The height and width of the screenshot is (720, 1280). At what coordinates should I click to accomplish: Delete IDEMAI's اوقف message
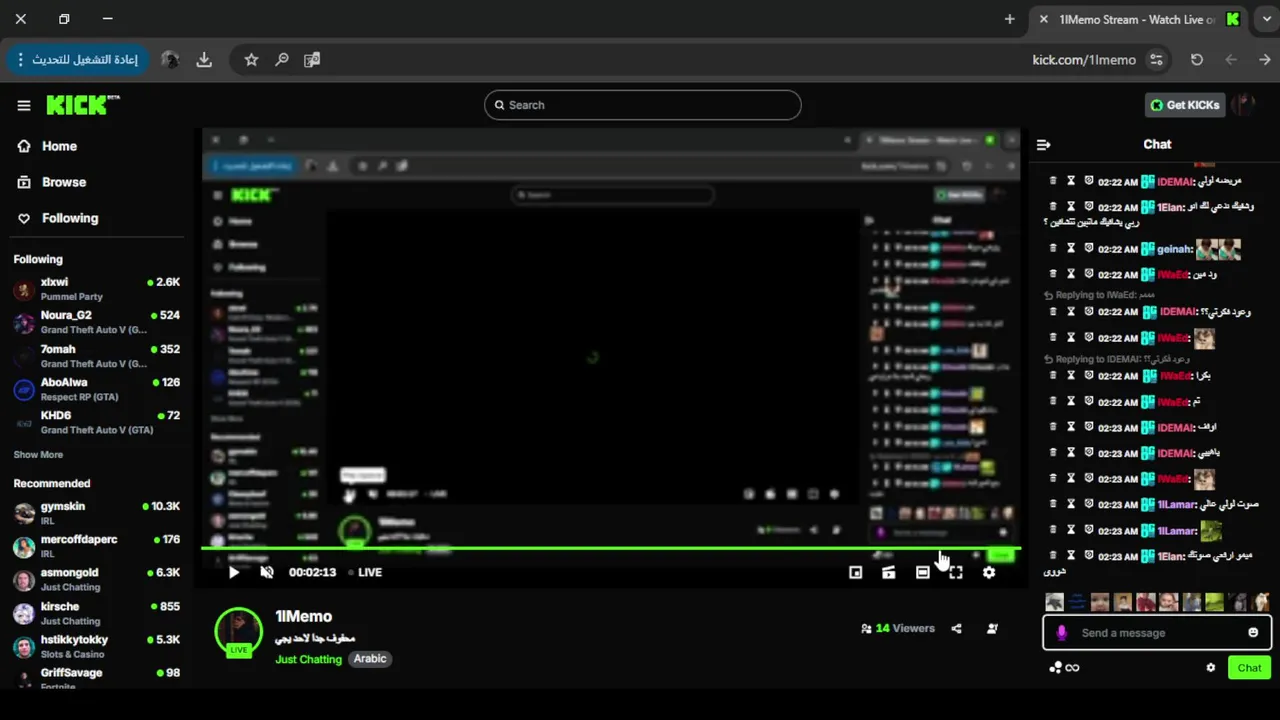[1052, 427]
